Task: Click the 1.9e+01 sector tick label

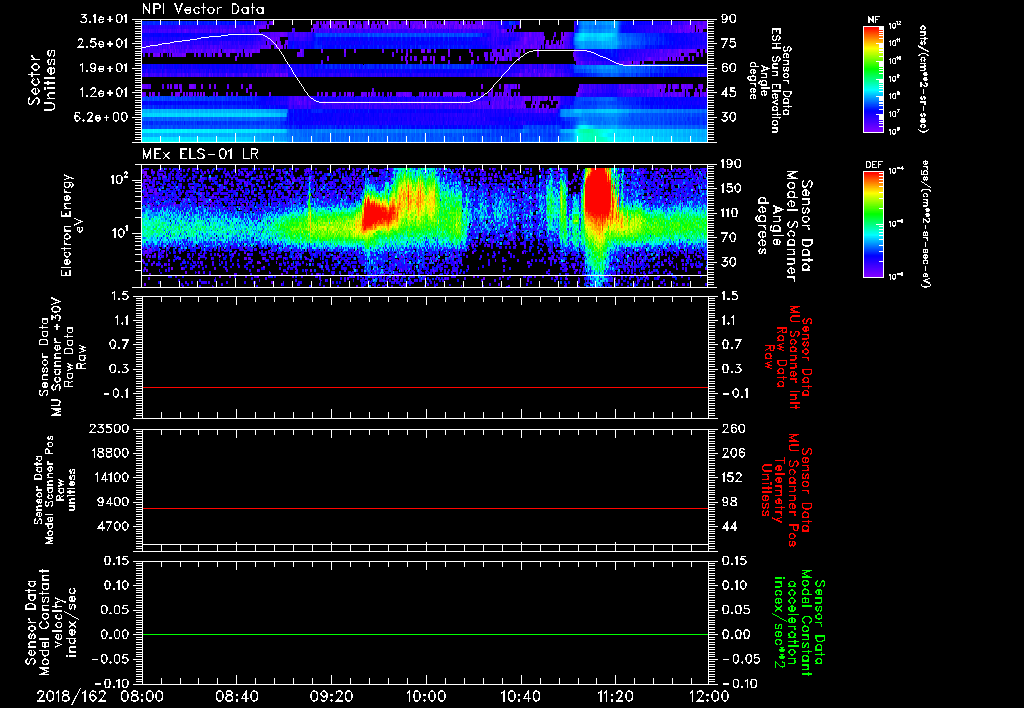Action: coord(104,68)
